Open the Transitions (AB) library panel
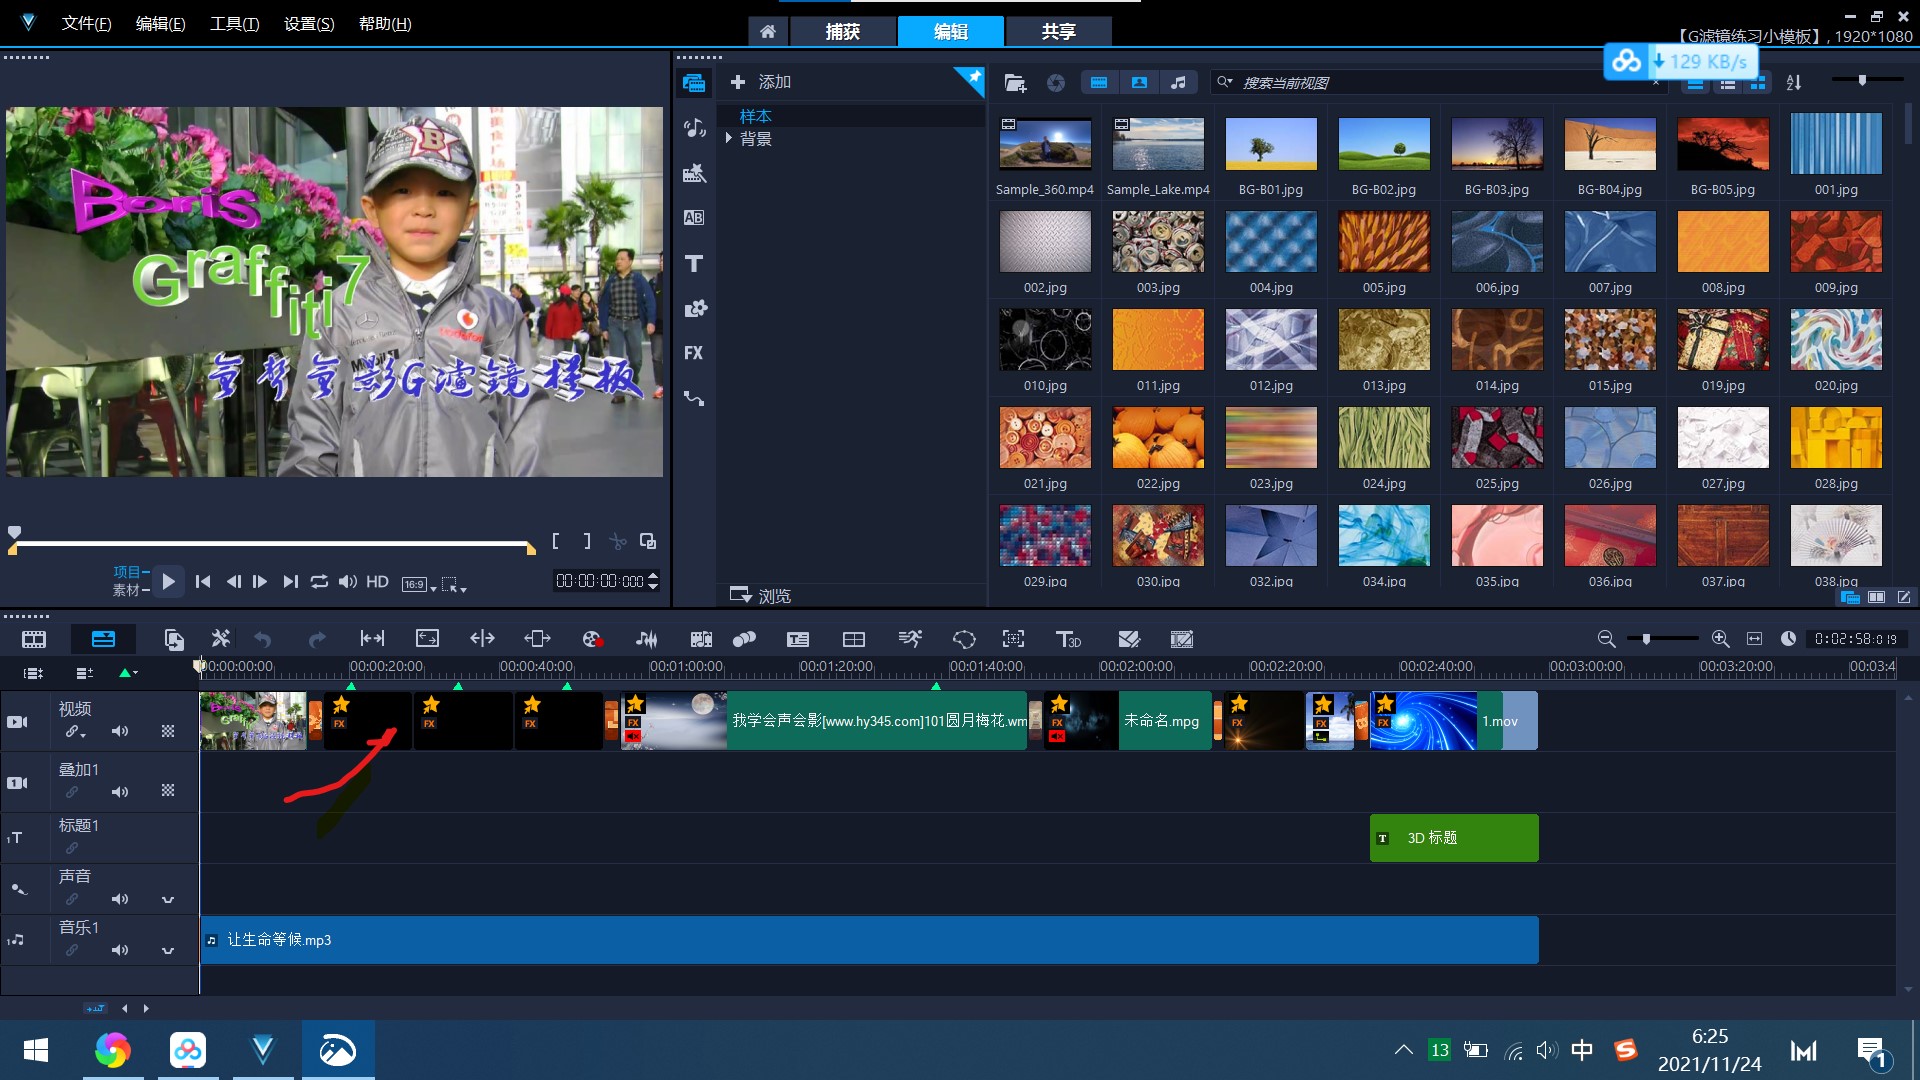The width and height of the screenshot is (1920, 1080). click(x=694, y=218)
